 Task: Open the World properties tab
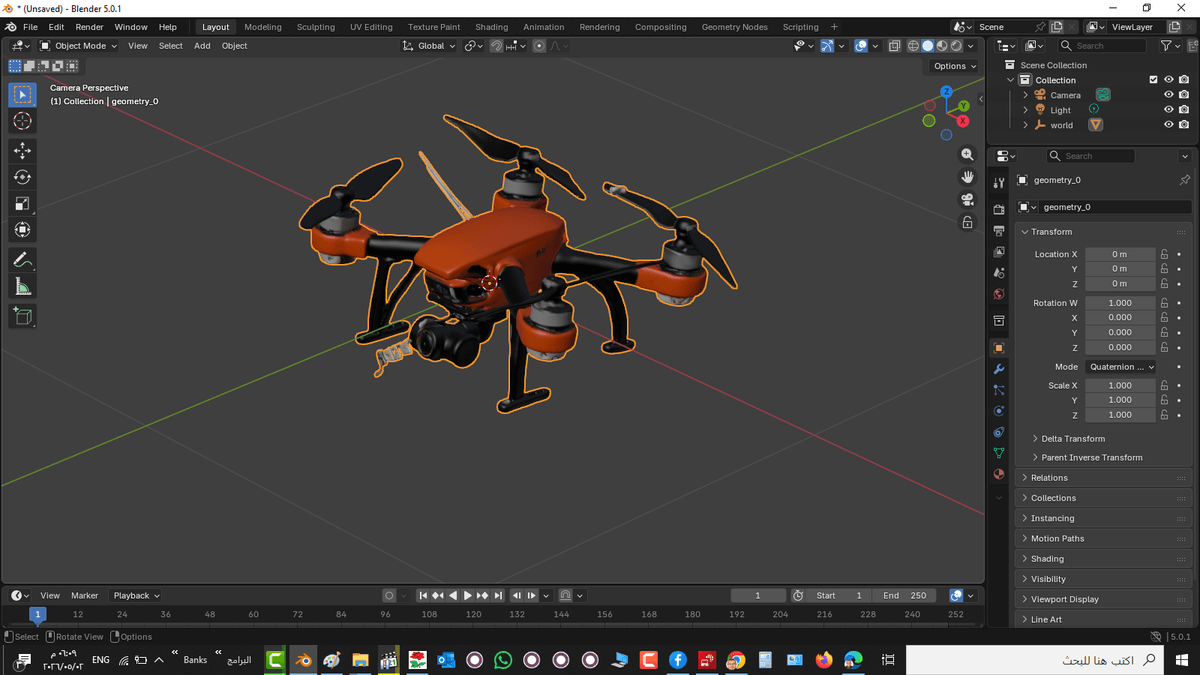click(x=998, y=294)
